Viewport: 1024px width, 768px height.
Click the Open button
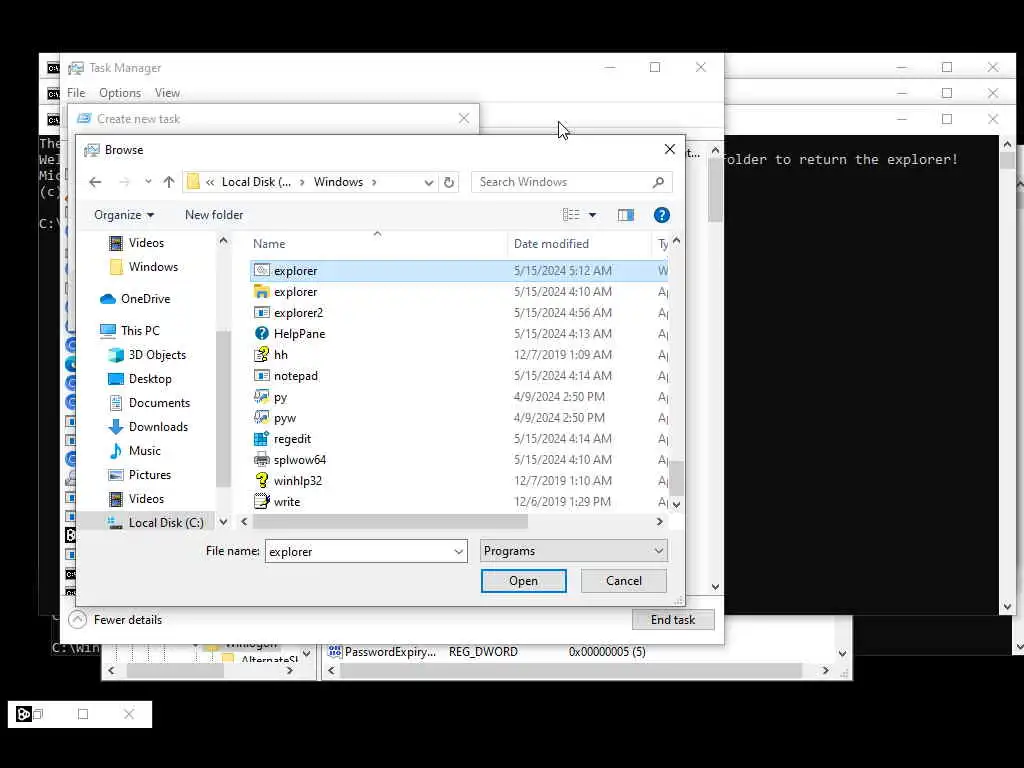click(524, 581)
